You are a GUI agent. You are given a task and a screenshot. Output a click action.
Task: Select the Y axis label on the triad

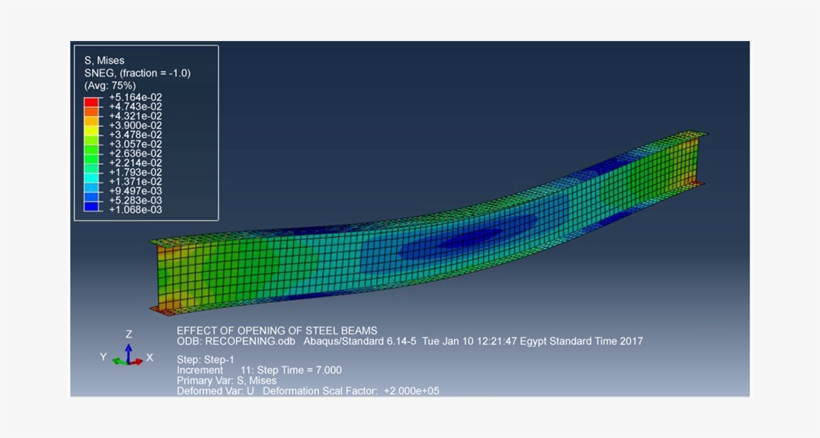[x=103, y=357]
